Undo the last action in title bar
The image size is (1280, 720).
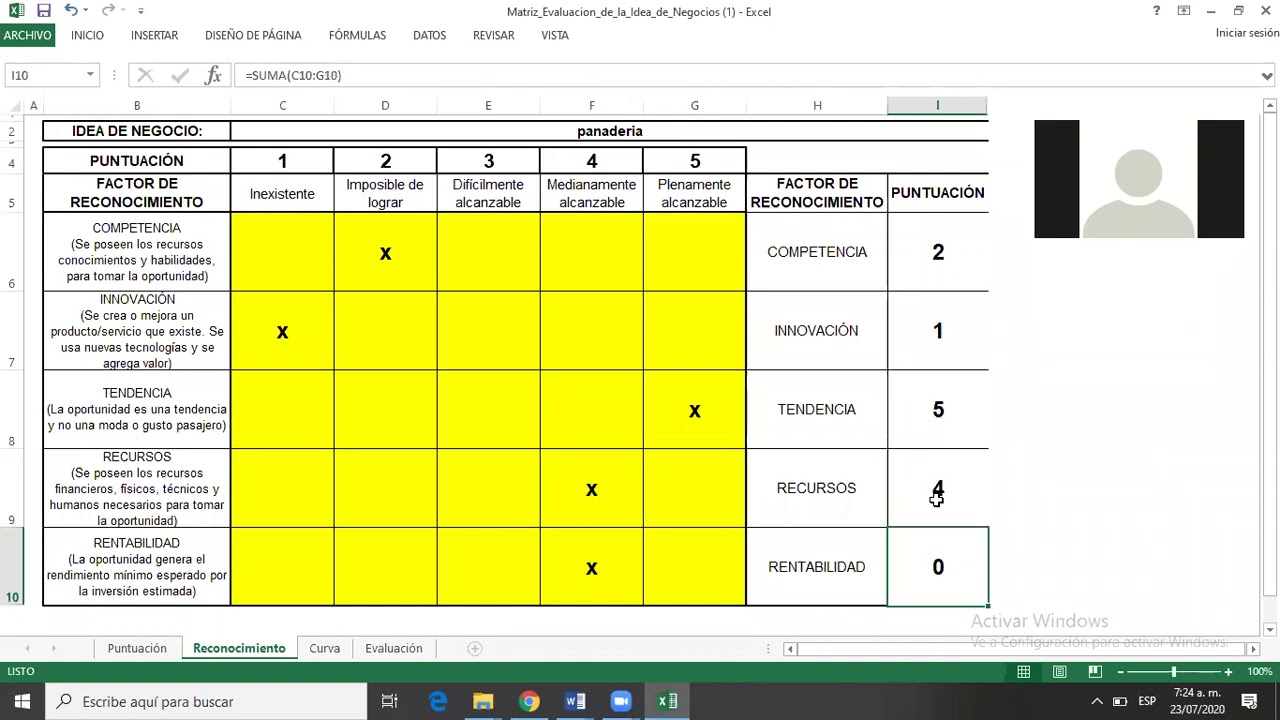pos(70,11)
